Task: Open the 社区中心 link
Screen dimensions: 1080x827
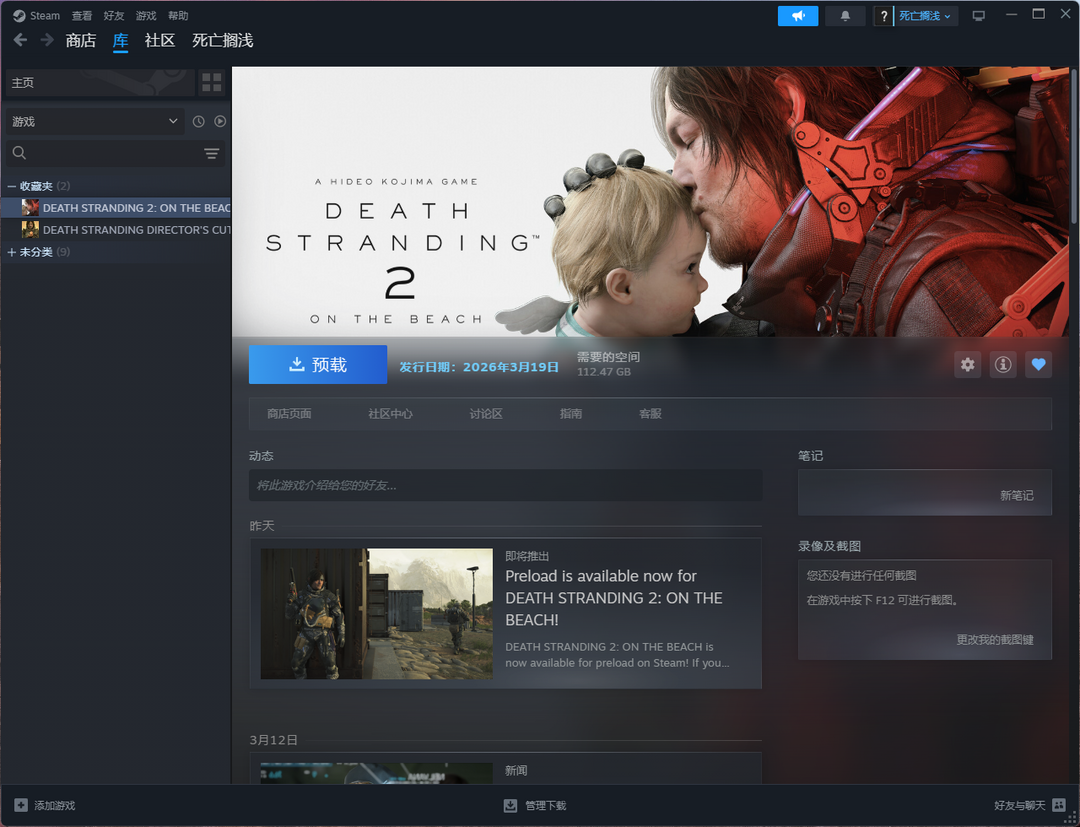Action: (390, 414)
